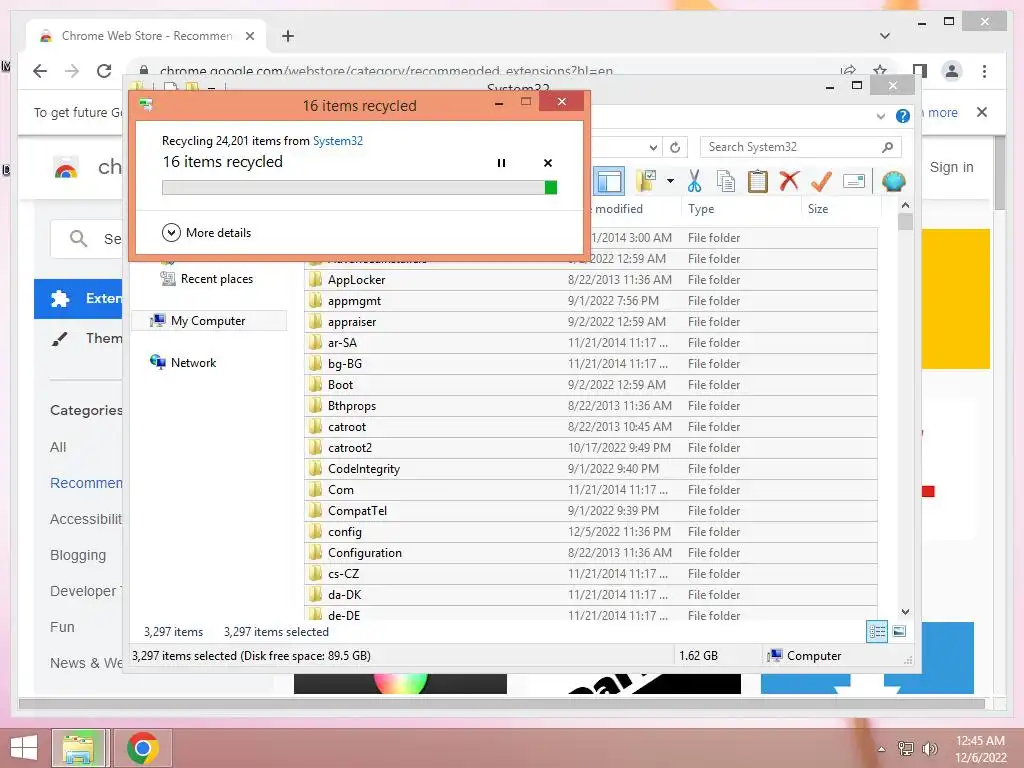Select the Configuration folder

[590, 552]
